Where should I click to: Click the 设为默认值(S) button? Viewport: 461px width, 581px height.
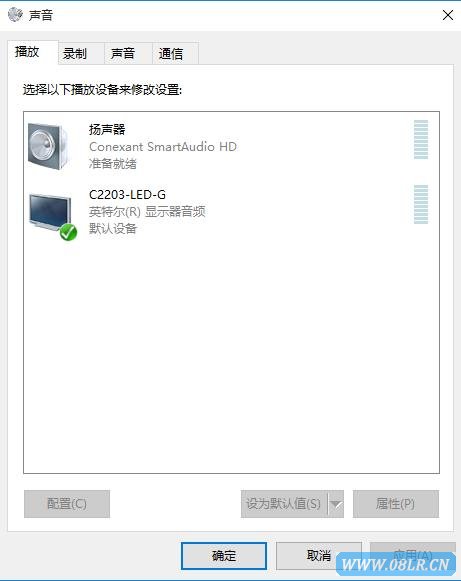(284, 504)
